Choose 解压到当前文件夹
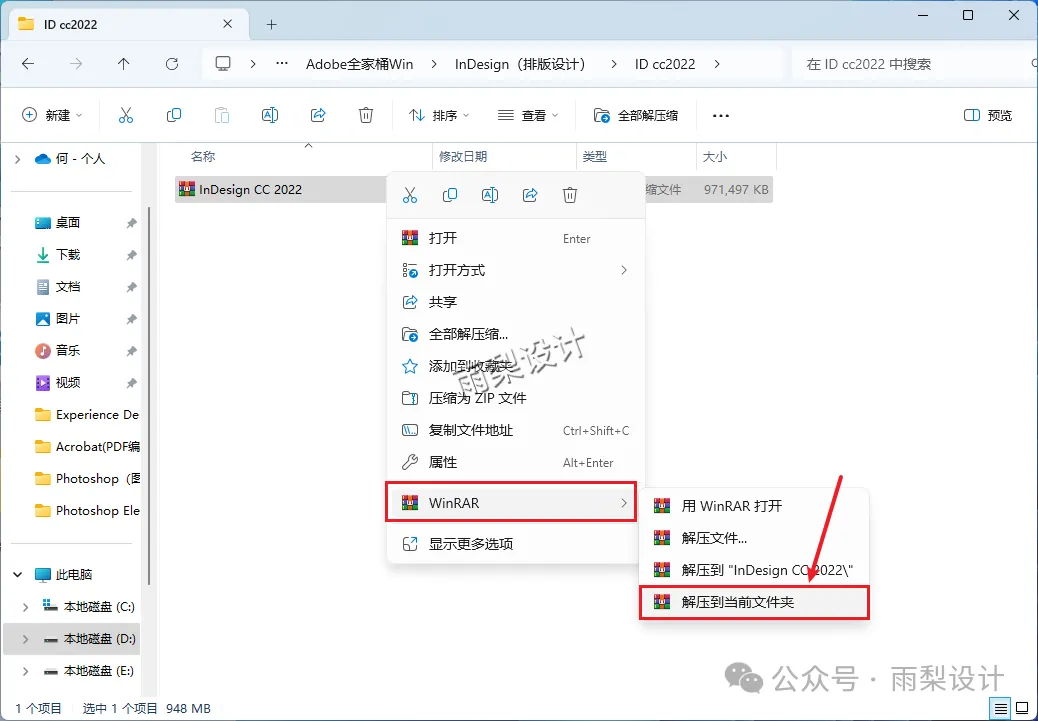The width and height of the screenshot is (1038, 721). 754,602
